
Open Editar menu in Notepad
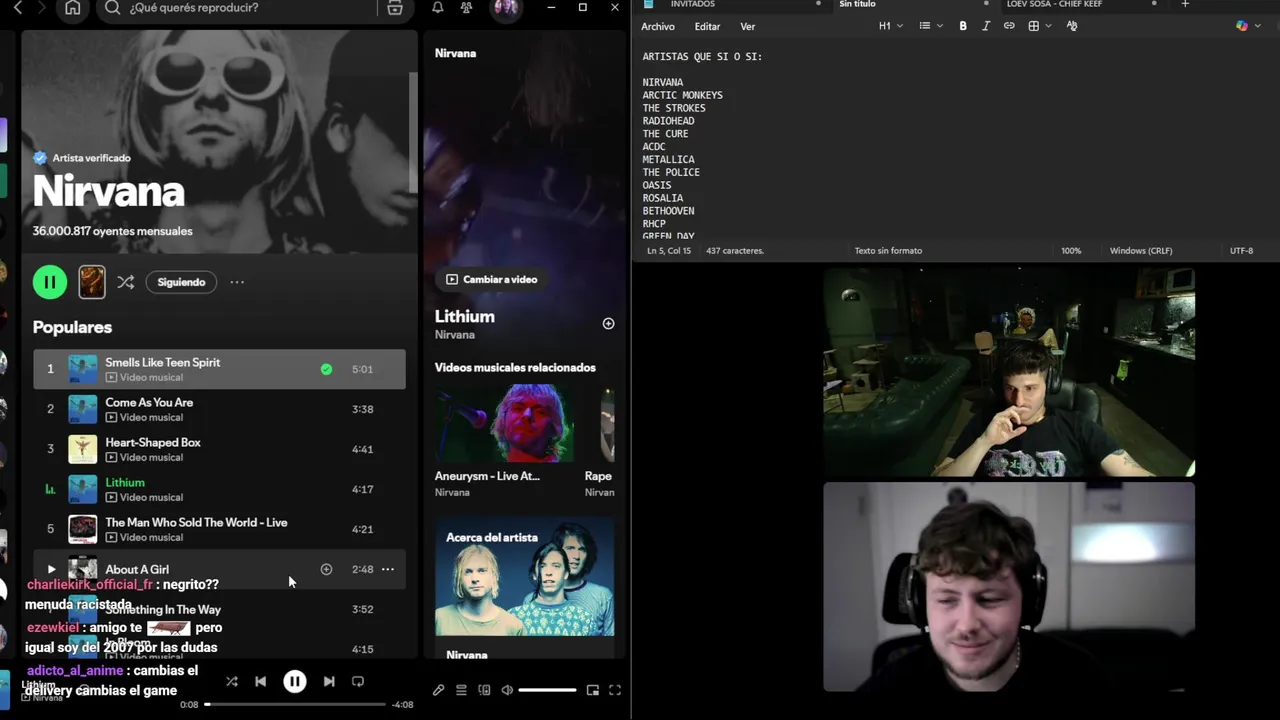707,27
